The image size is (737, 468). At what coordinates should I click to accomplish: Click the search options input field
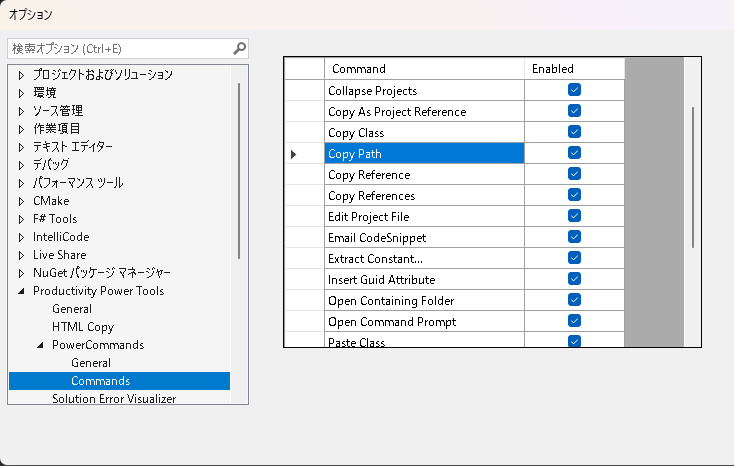point(118,48)
